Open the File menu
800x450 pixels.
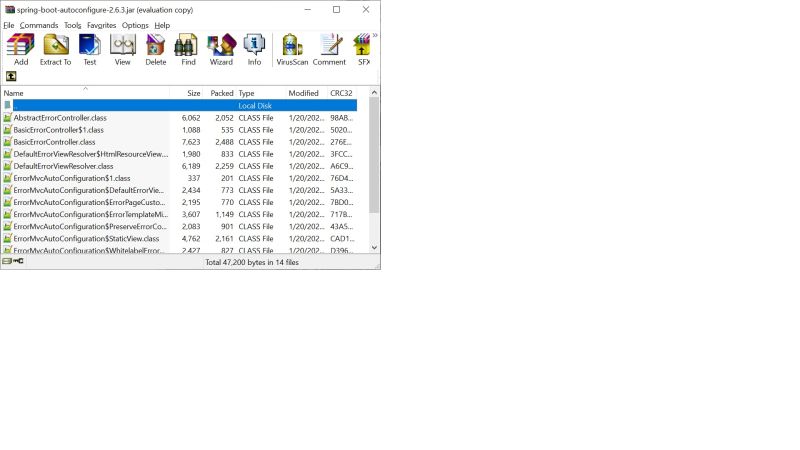click(x=9, y=25)
